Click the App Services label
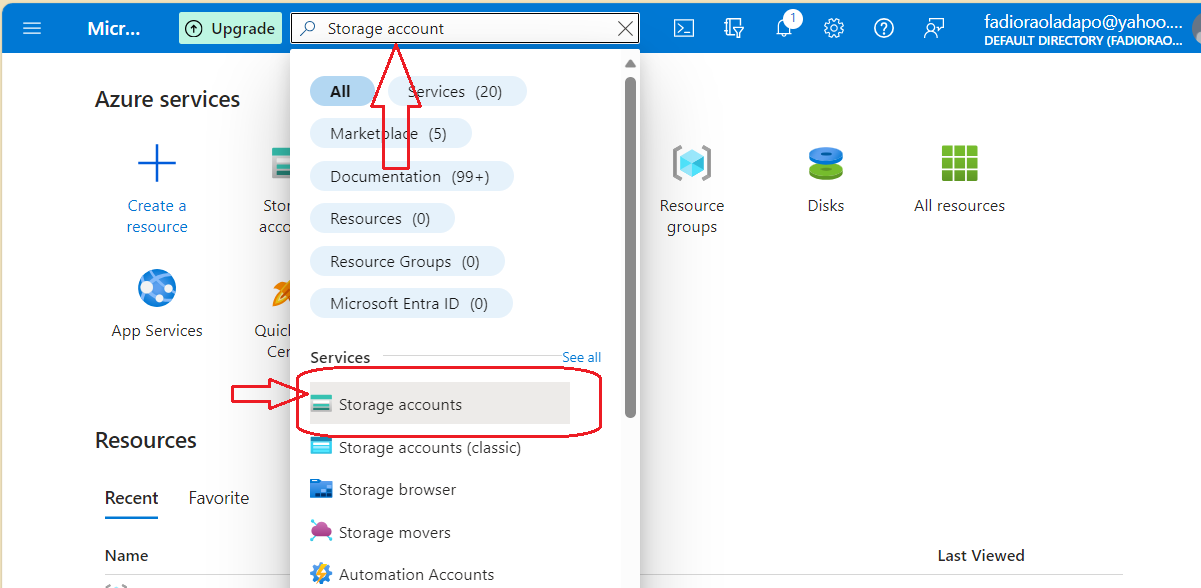The width and height of the screenshot is (1201, 588). (x=157, y=330)
